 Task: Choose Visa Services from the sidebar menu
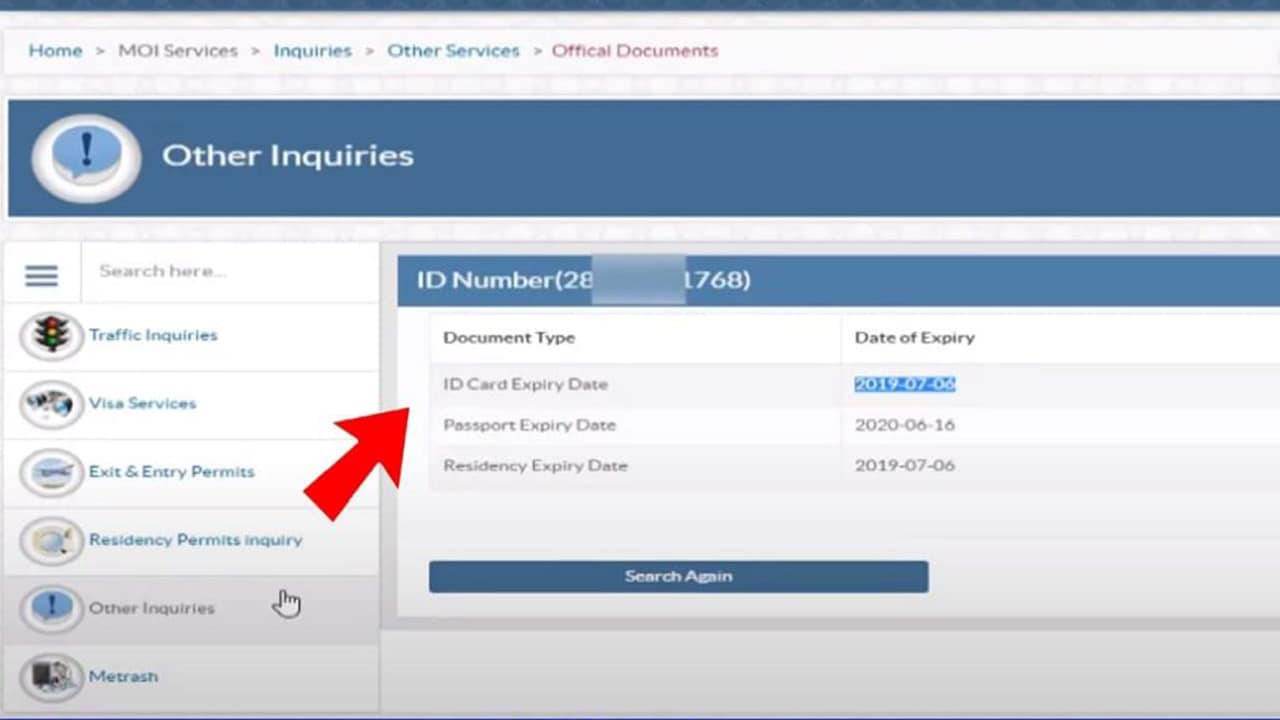point(142,404)
